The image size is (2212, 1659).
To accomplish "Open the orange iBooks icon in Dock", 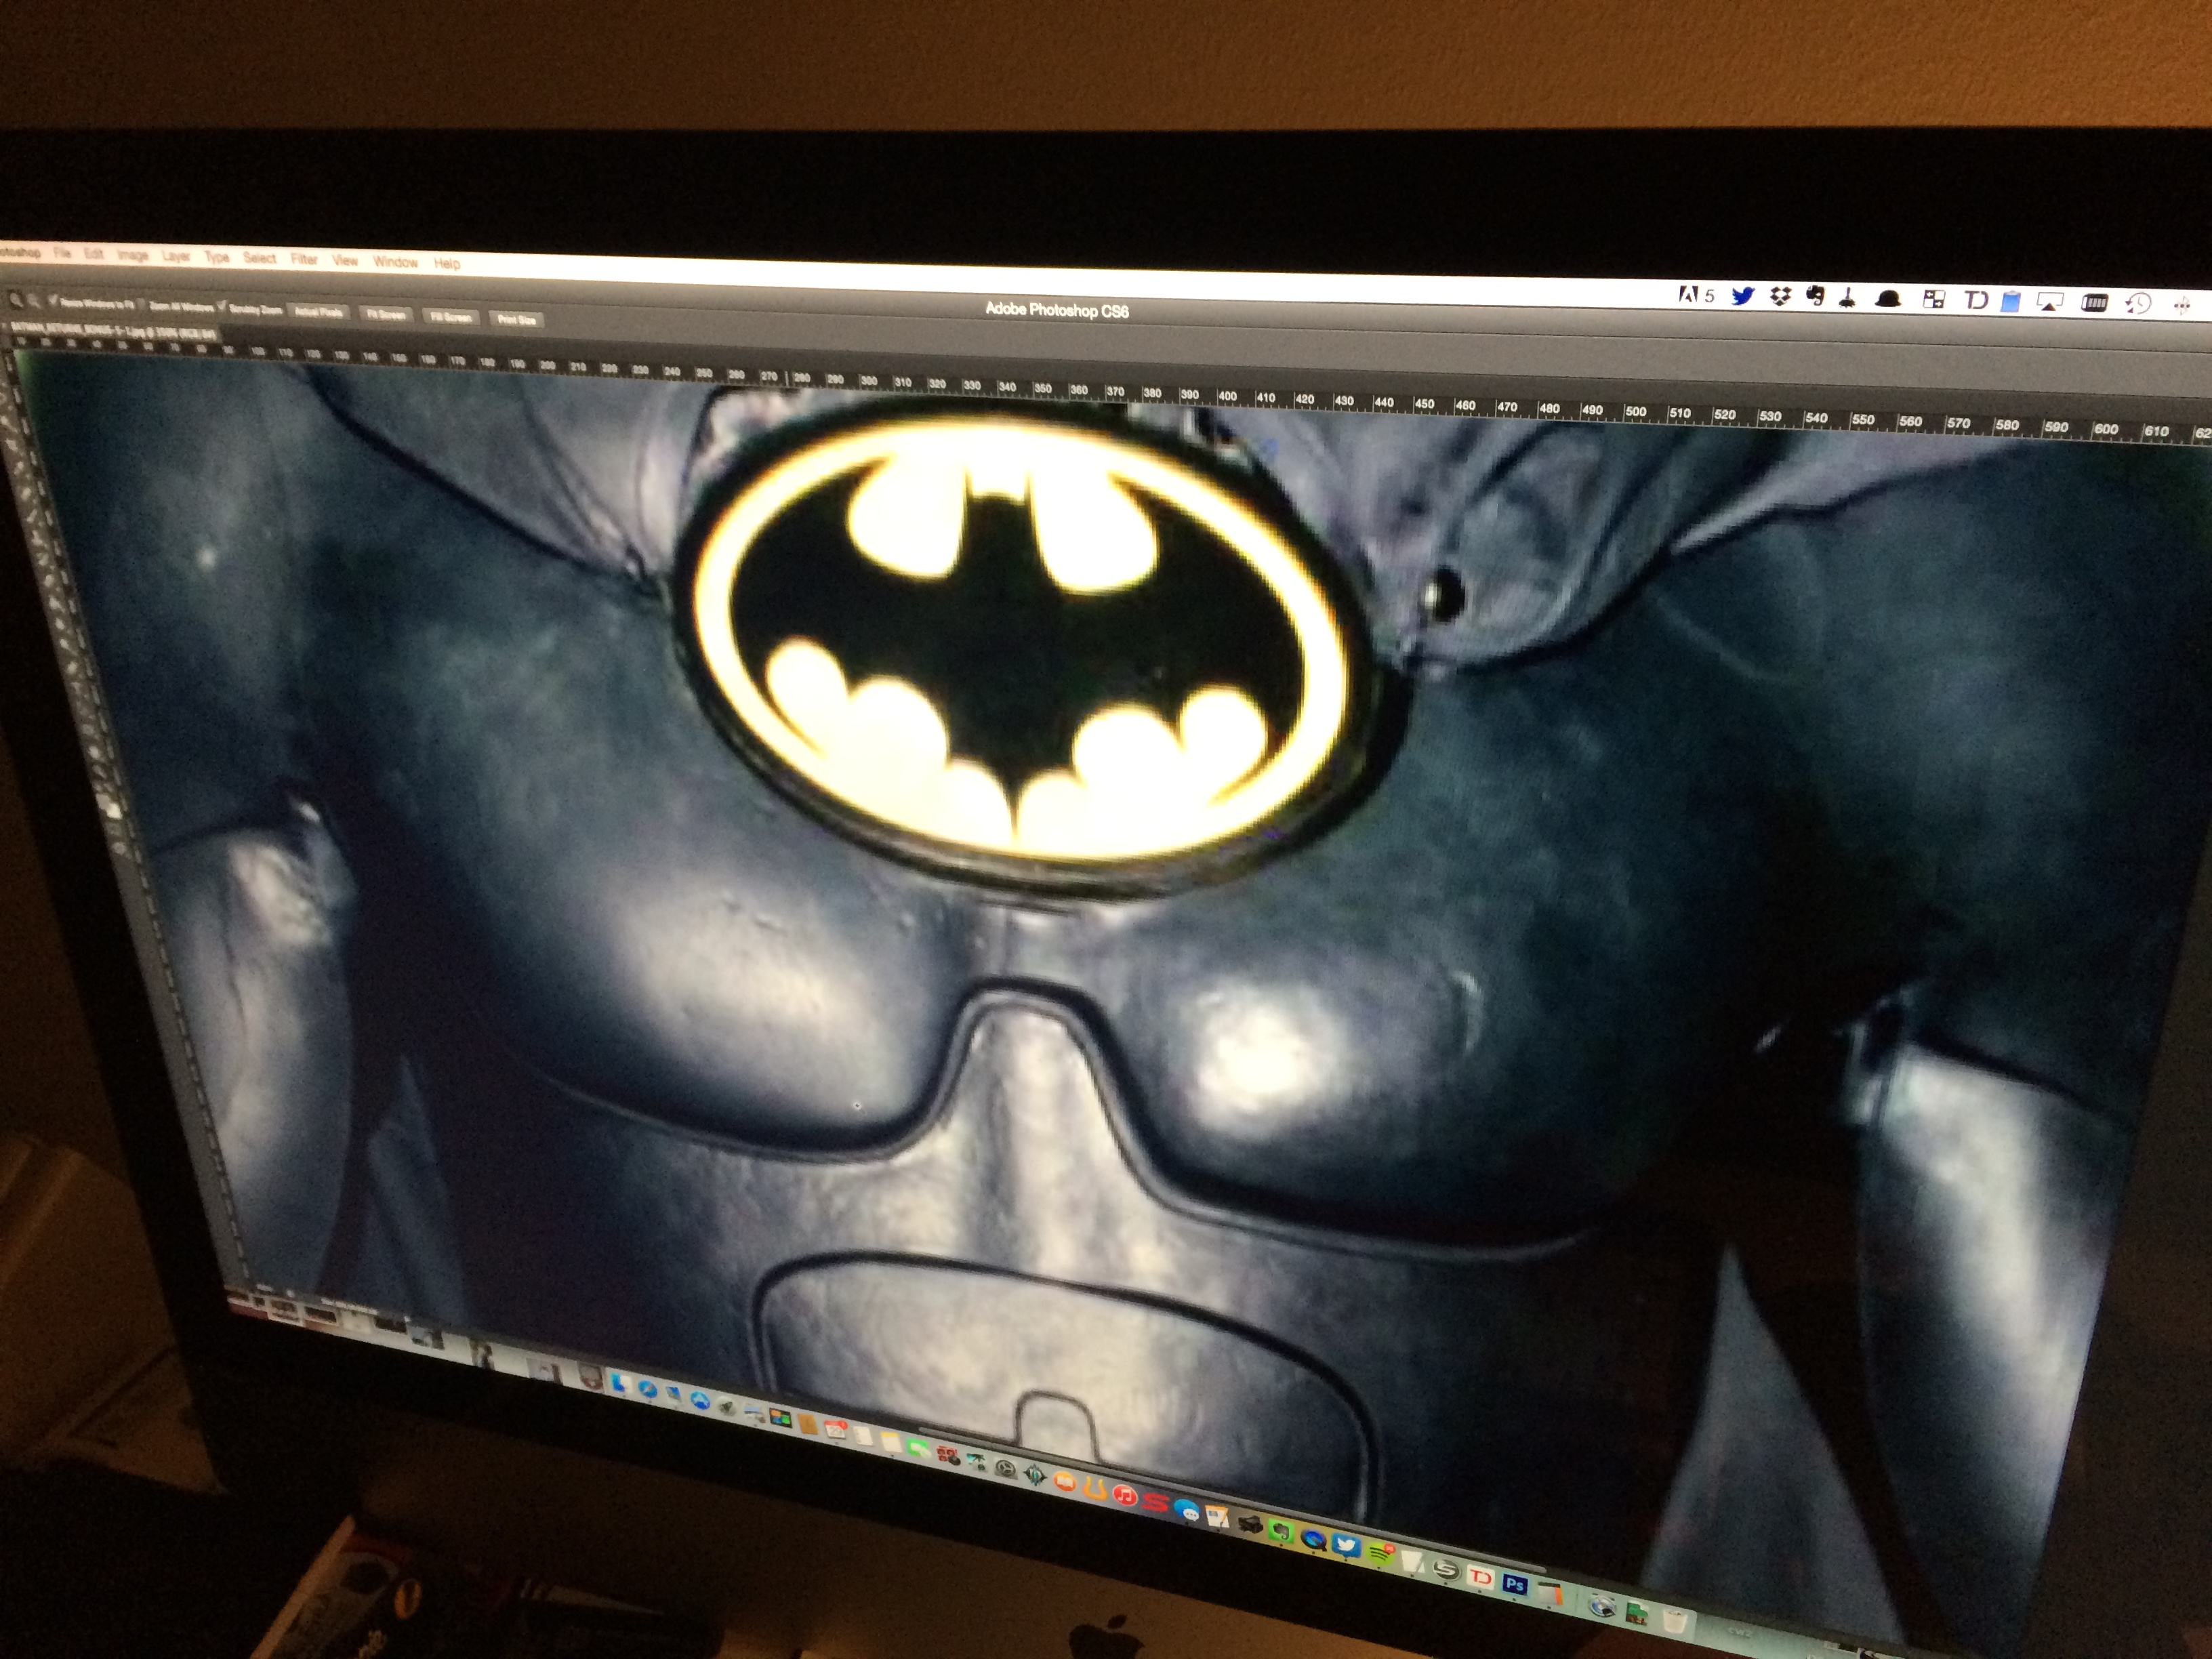I will (1065, 1481).
